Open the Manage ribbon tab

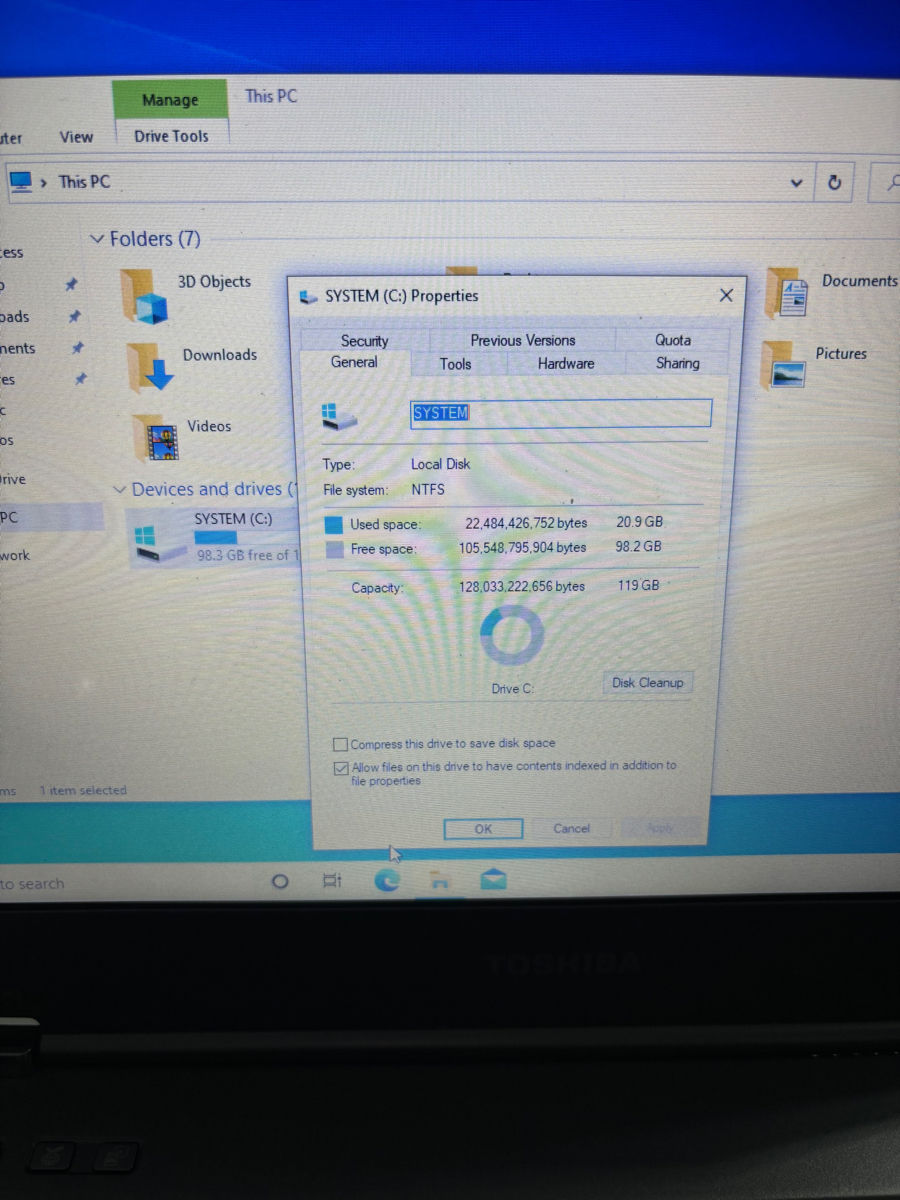point(170,100)
